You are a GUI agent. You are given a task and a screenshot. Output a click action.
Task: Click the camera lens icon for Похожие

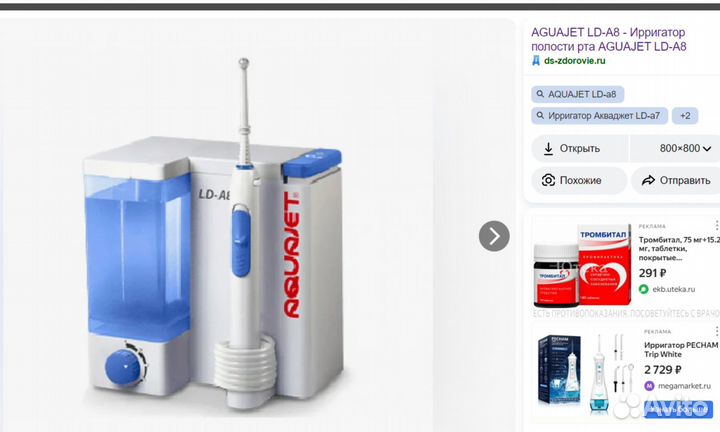click(548, 180)
